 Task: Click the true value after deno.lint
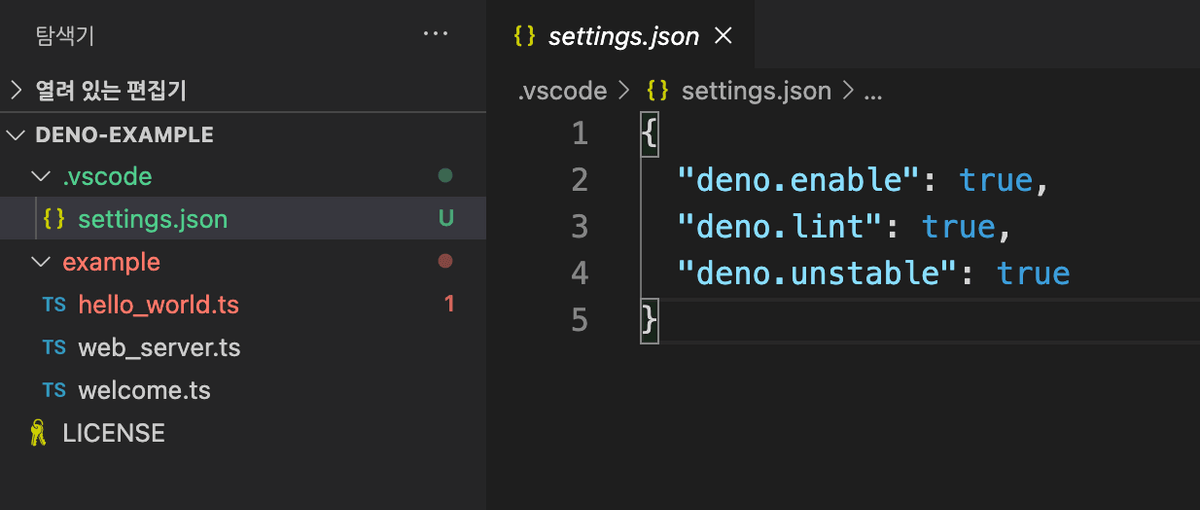959,226
